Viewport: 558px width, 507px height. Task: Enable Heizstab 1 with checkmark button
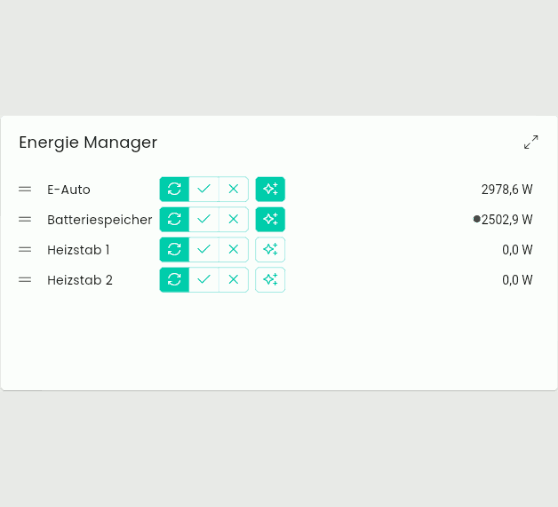(204, 249)
